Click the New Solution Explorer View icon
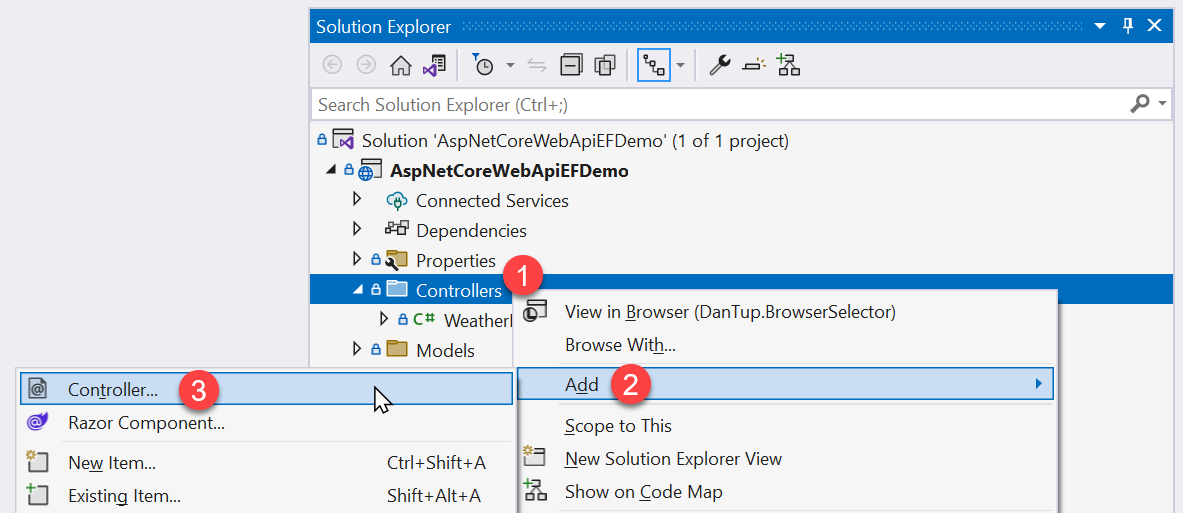The image size is (1183, 513). point(536,457)
